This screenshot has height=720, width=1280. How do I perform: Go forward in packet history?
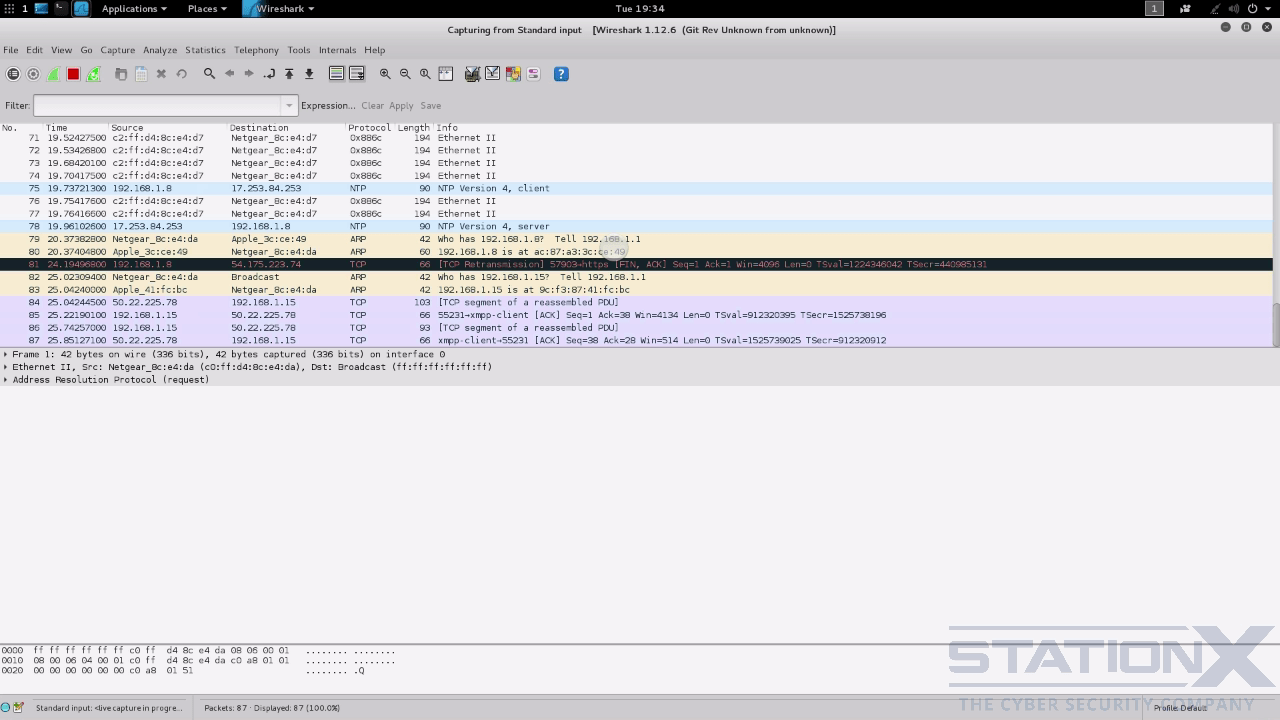[x=249, y=74]
